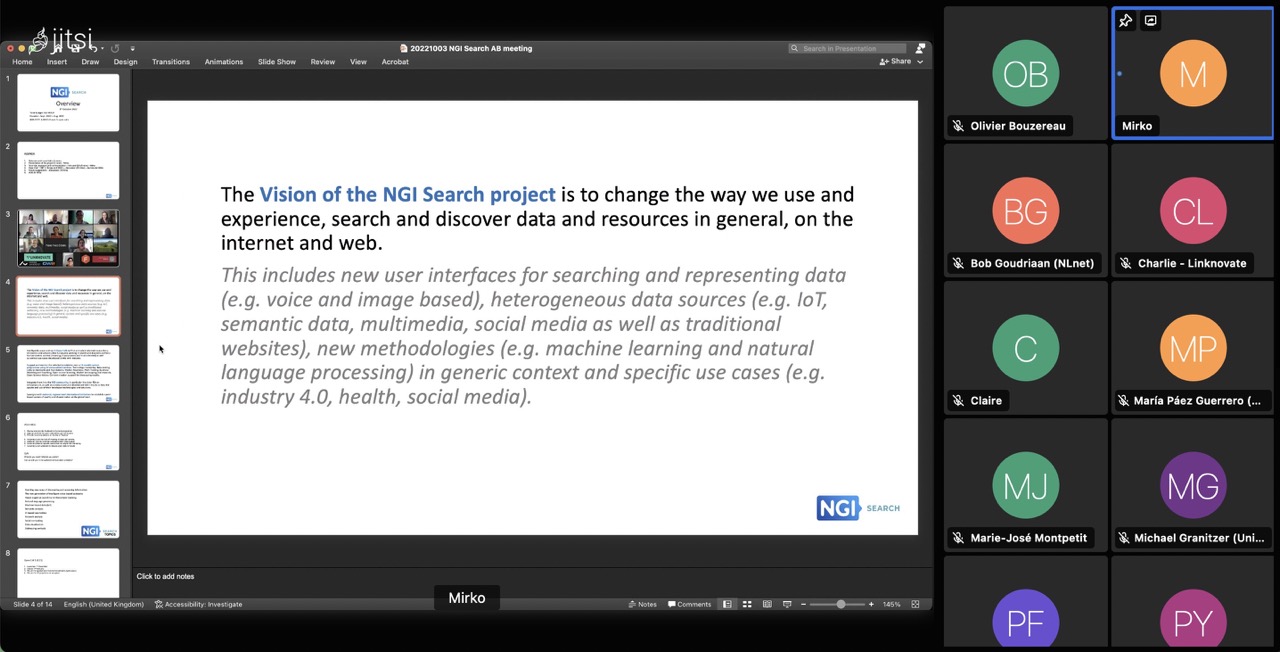Select slide 3 photo thumbnail
This screenshot has width=1280, height=652.
pyautogui.click(x=68, y=238)
